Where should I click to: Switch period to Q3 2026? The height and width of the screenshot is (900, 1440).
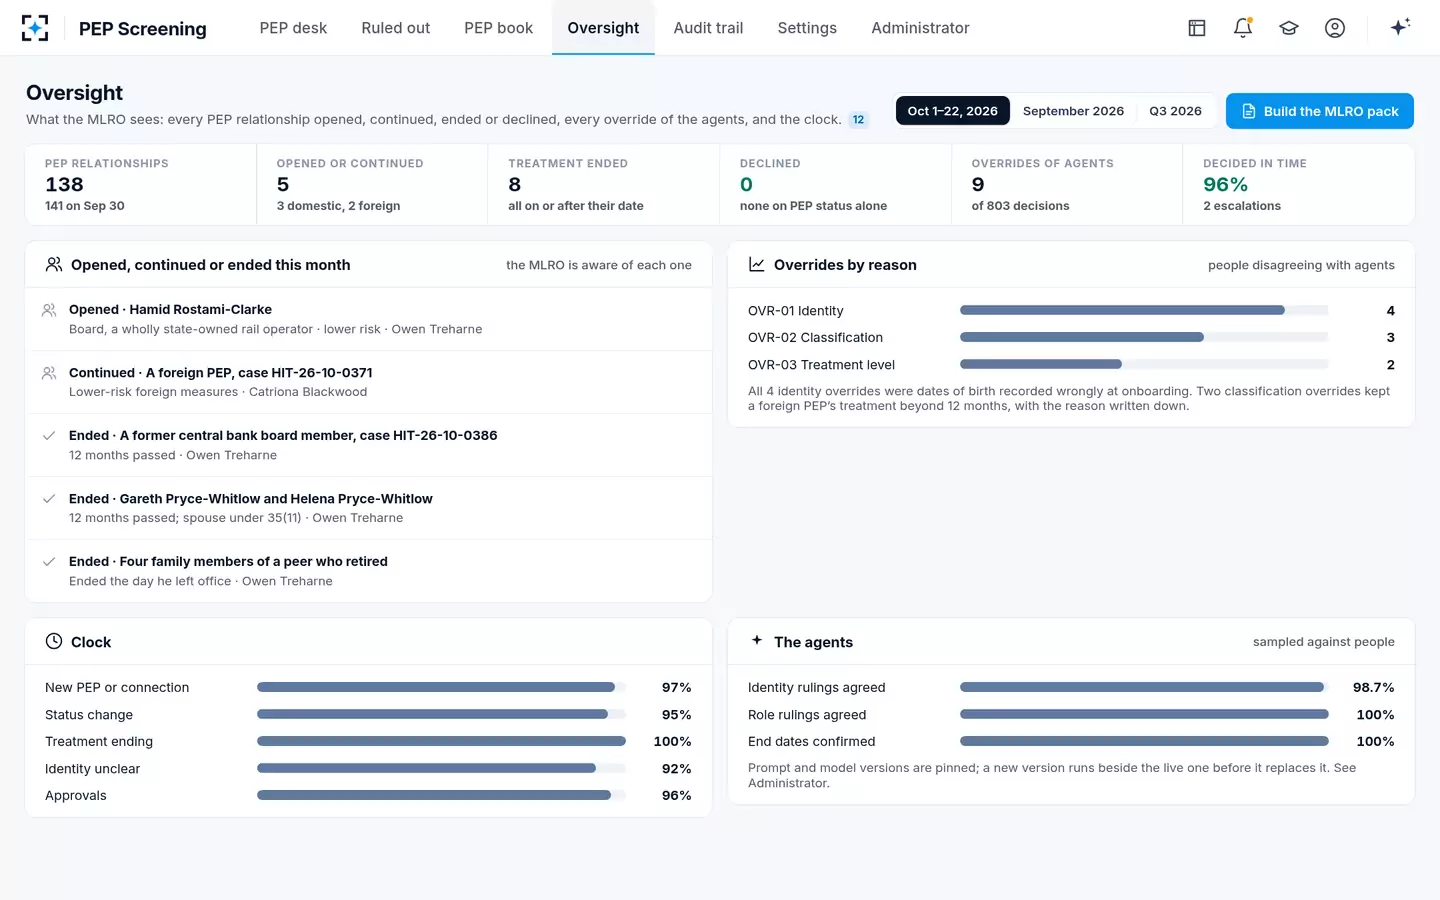[x=1175, y=111]
